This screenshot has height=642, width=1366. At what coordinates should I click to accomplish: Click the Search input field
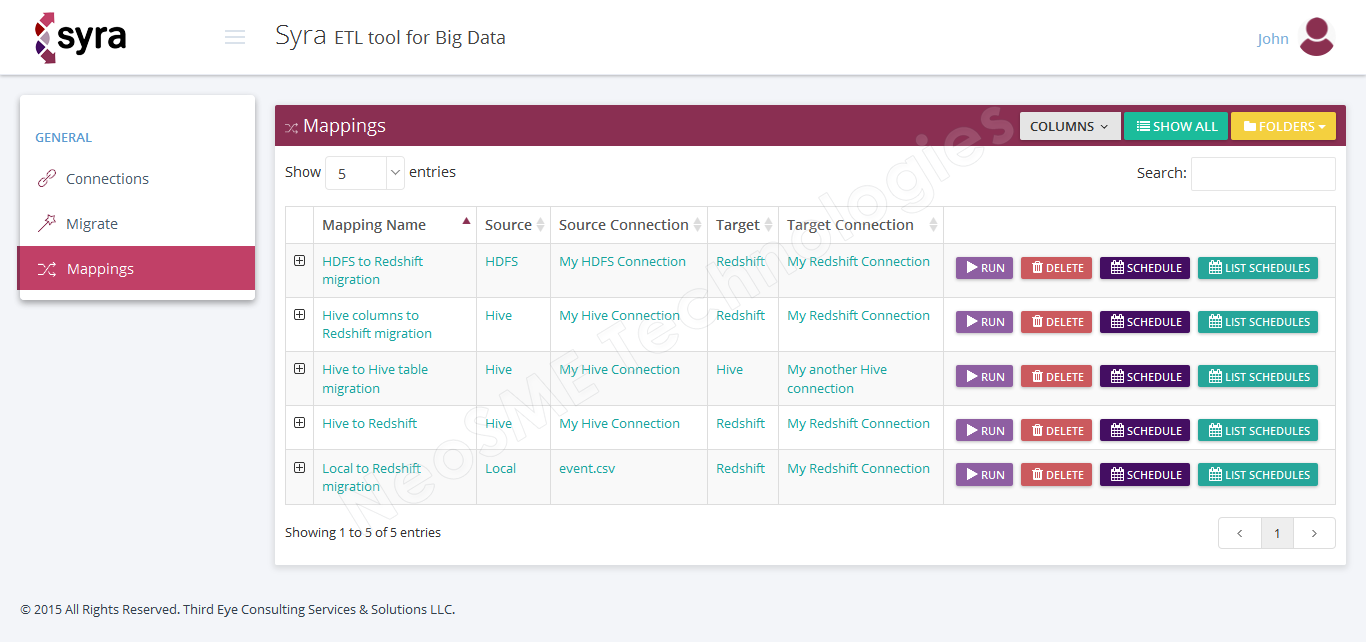(1262, 174)
